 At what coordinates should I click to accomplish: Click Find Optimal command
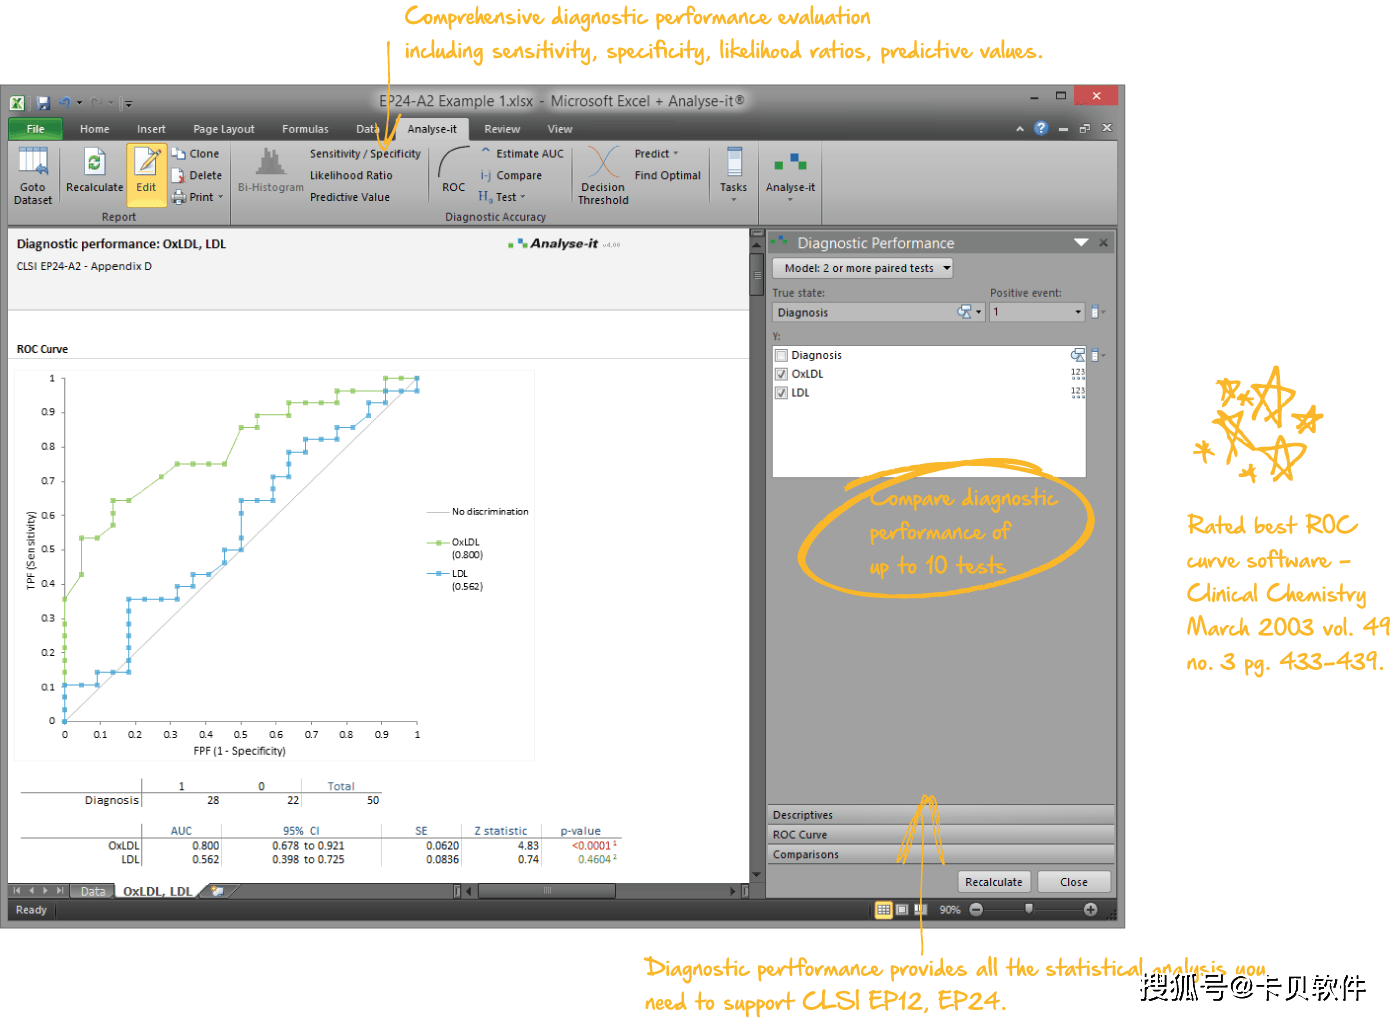point(667,175)
